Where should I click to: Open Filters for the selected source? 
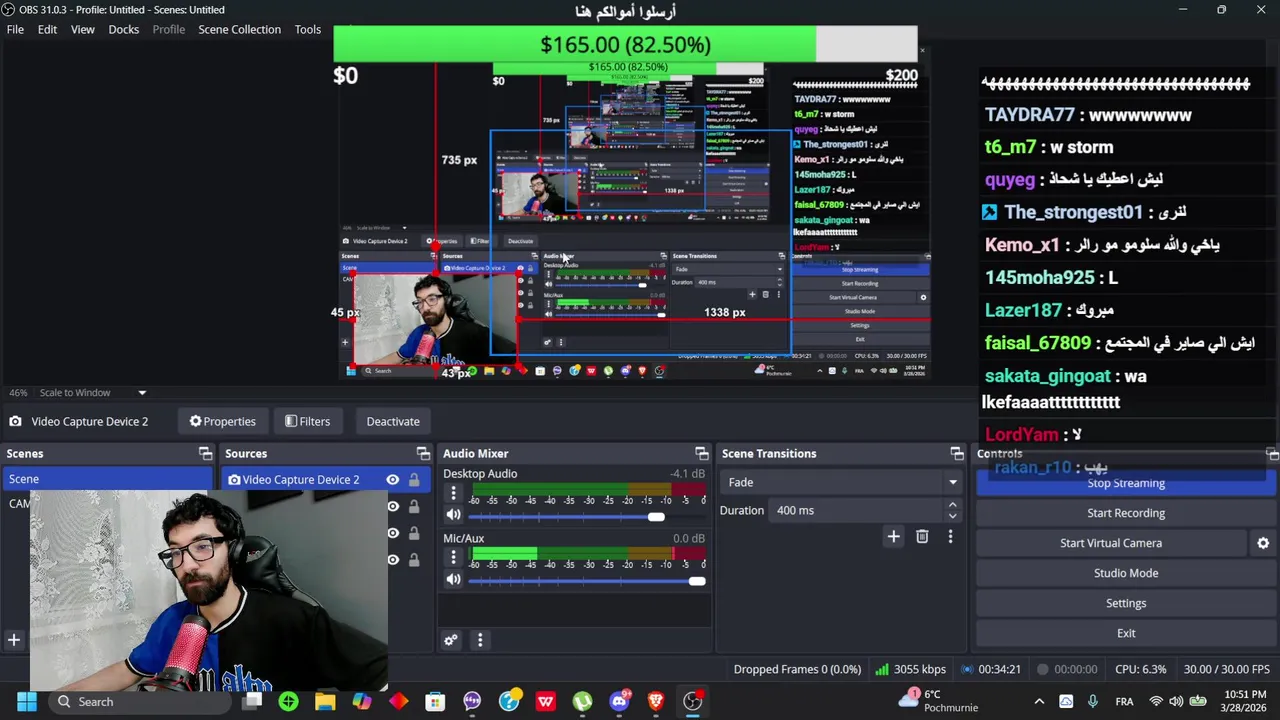pos(307,421)
